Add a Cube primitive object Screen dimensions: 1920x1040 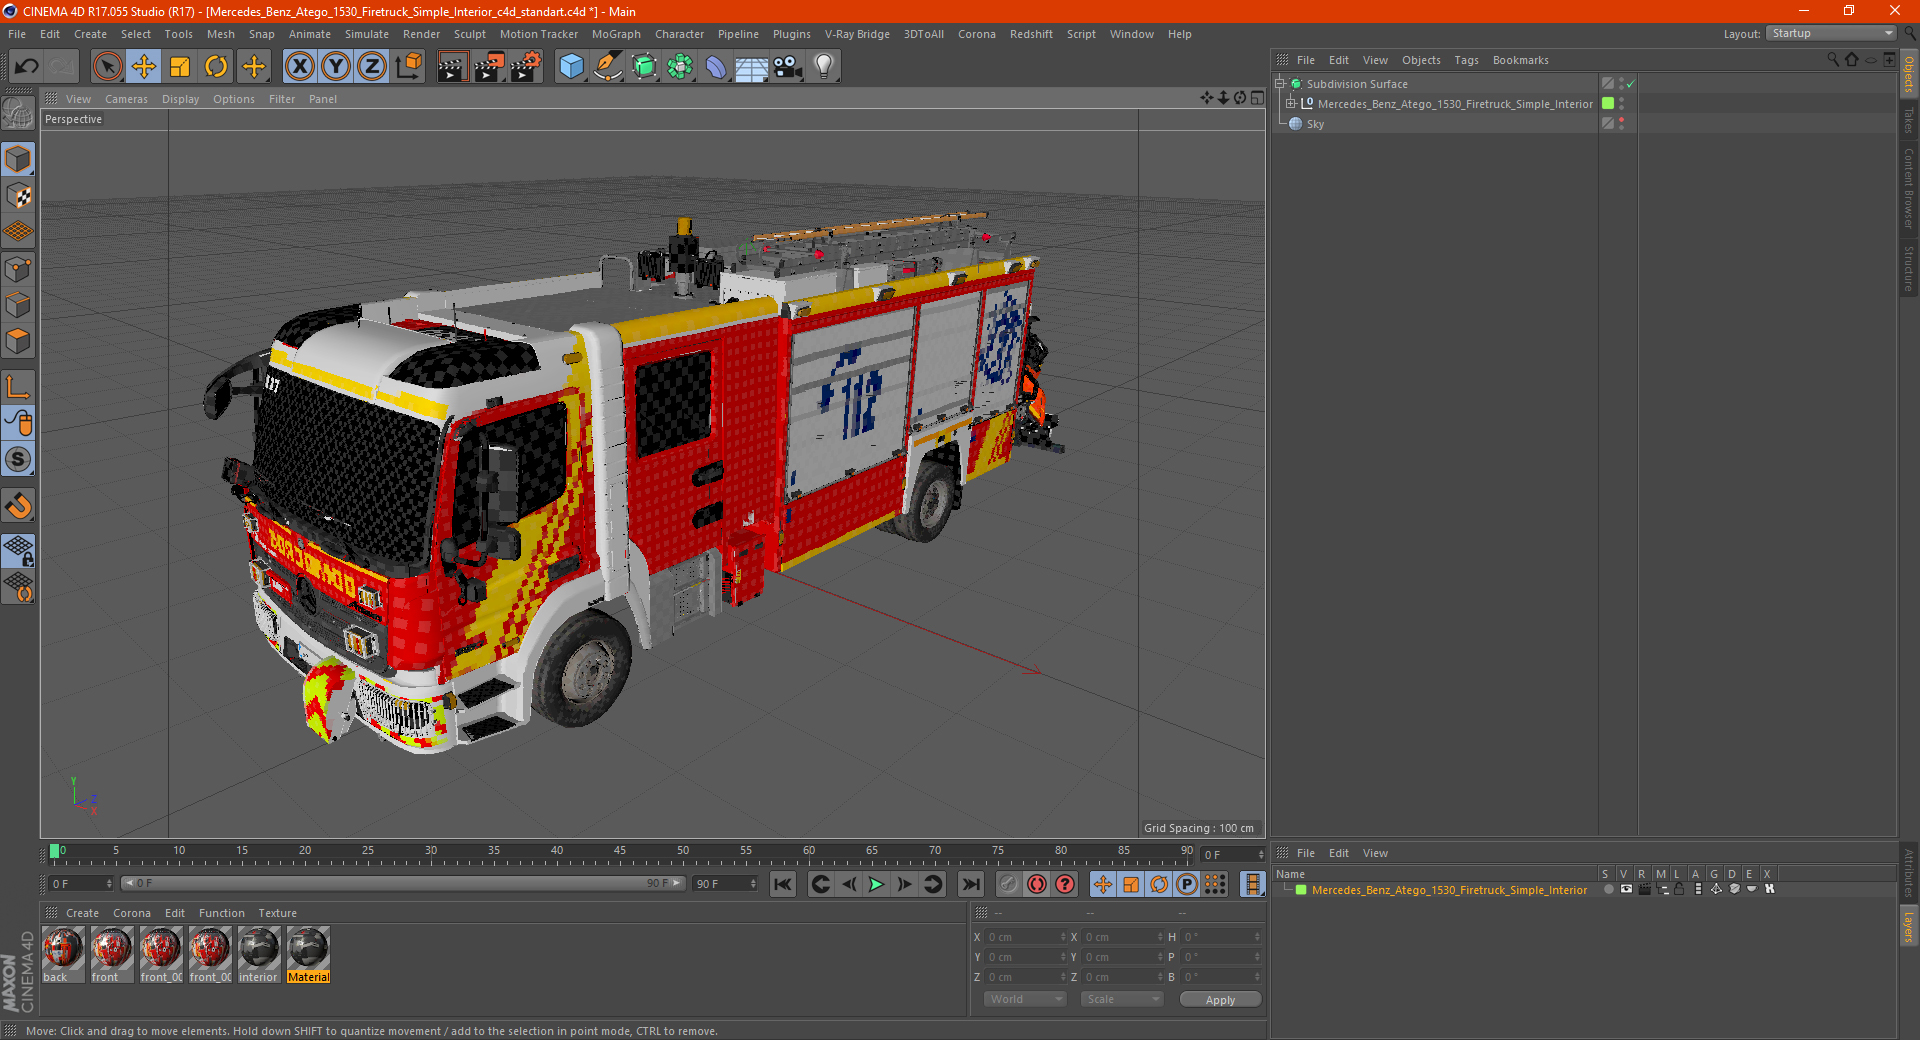click(571, 67)
